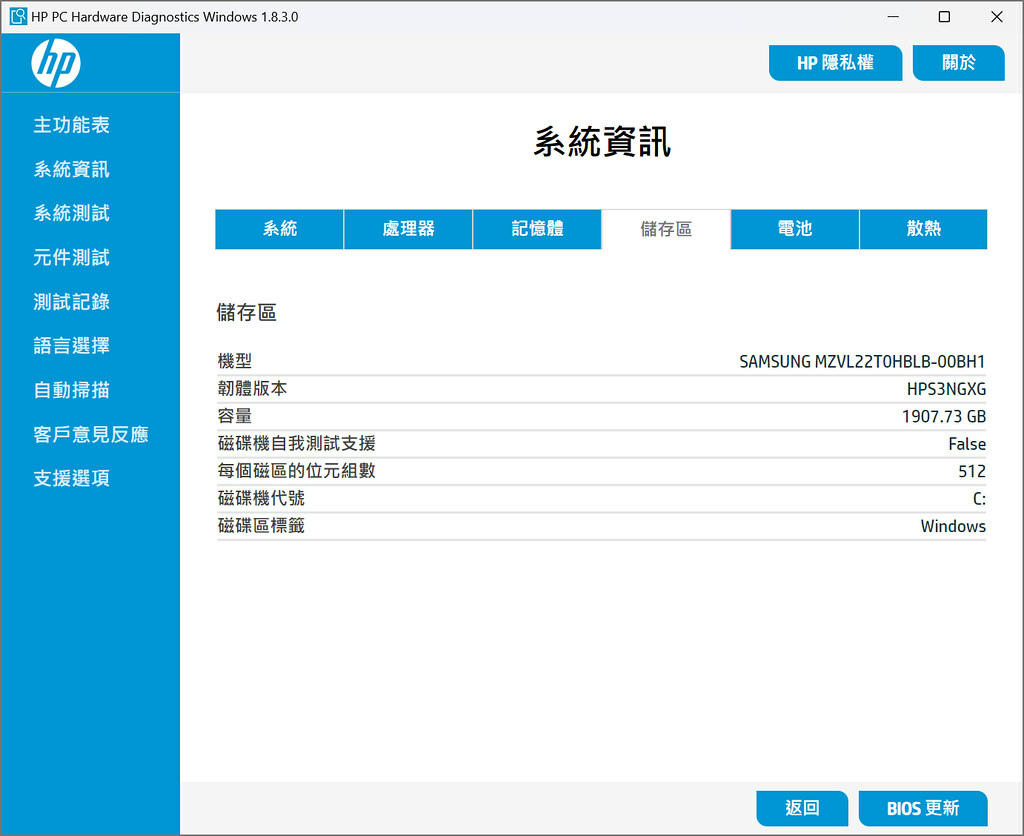
Task: Choose 語言選擇 in the sidebar
Action: coord(71,346)
